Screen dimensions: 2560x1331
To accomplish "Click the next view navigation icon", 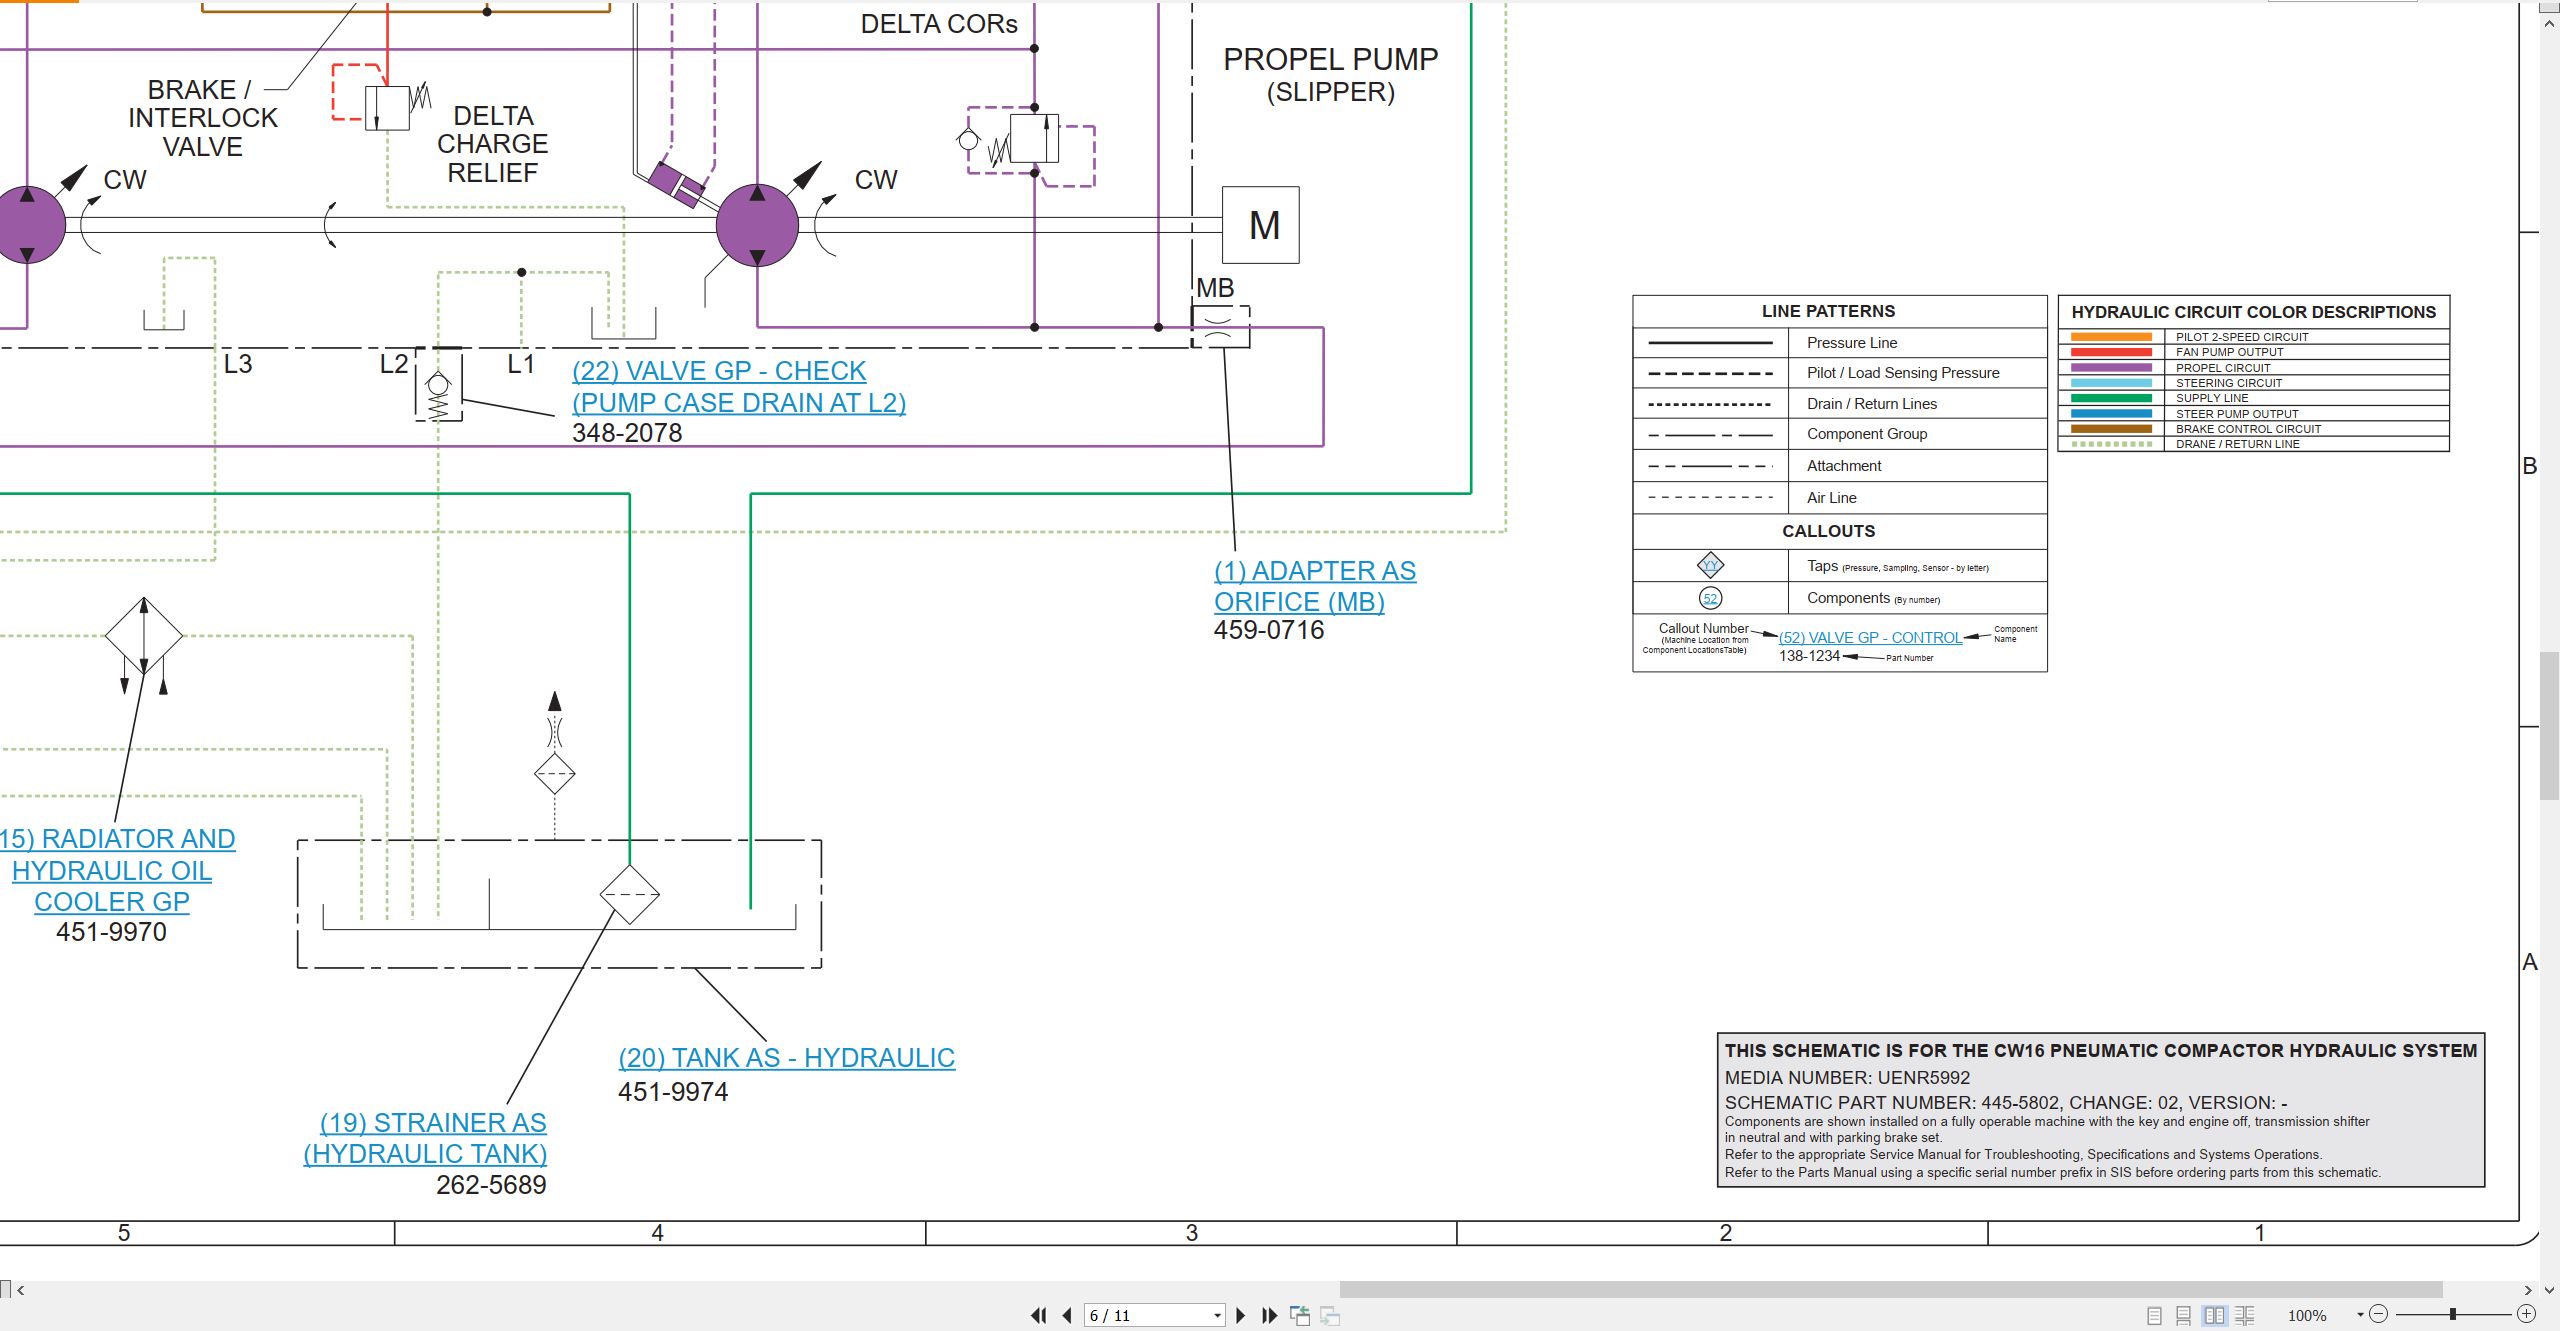I will pyautogui.click(x=1330, y=1315).
